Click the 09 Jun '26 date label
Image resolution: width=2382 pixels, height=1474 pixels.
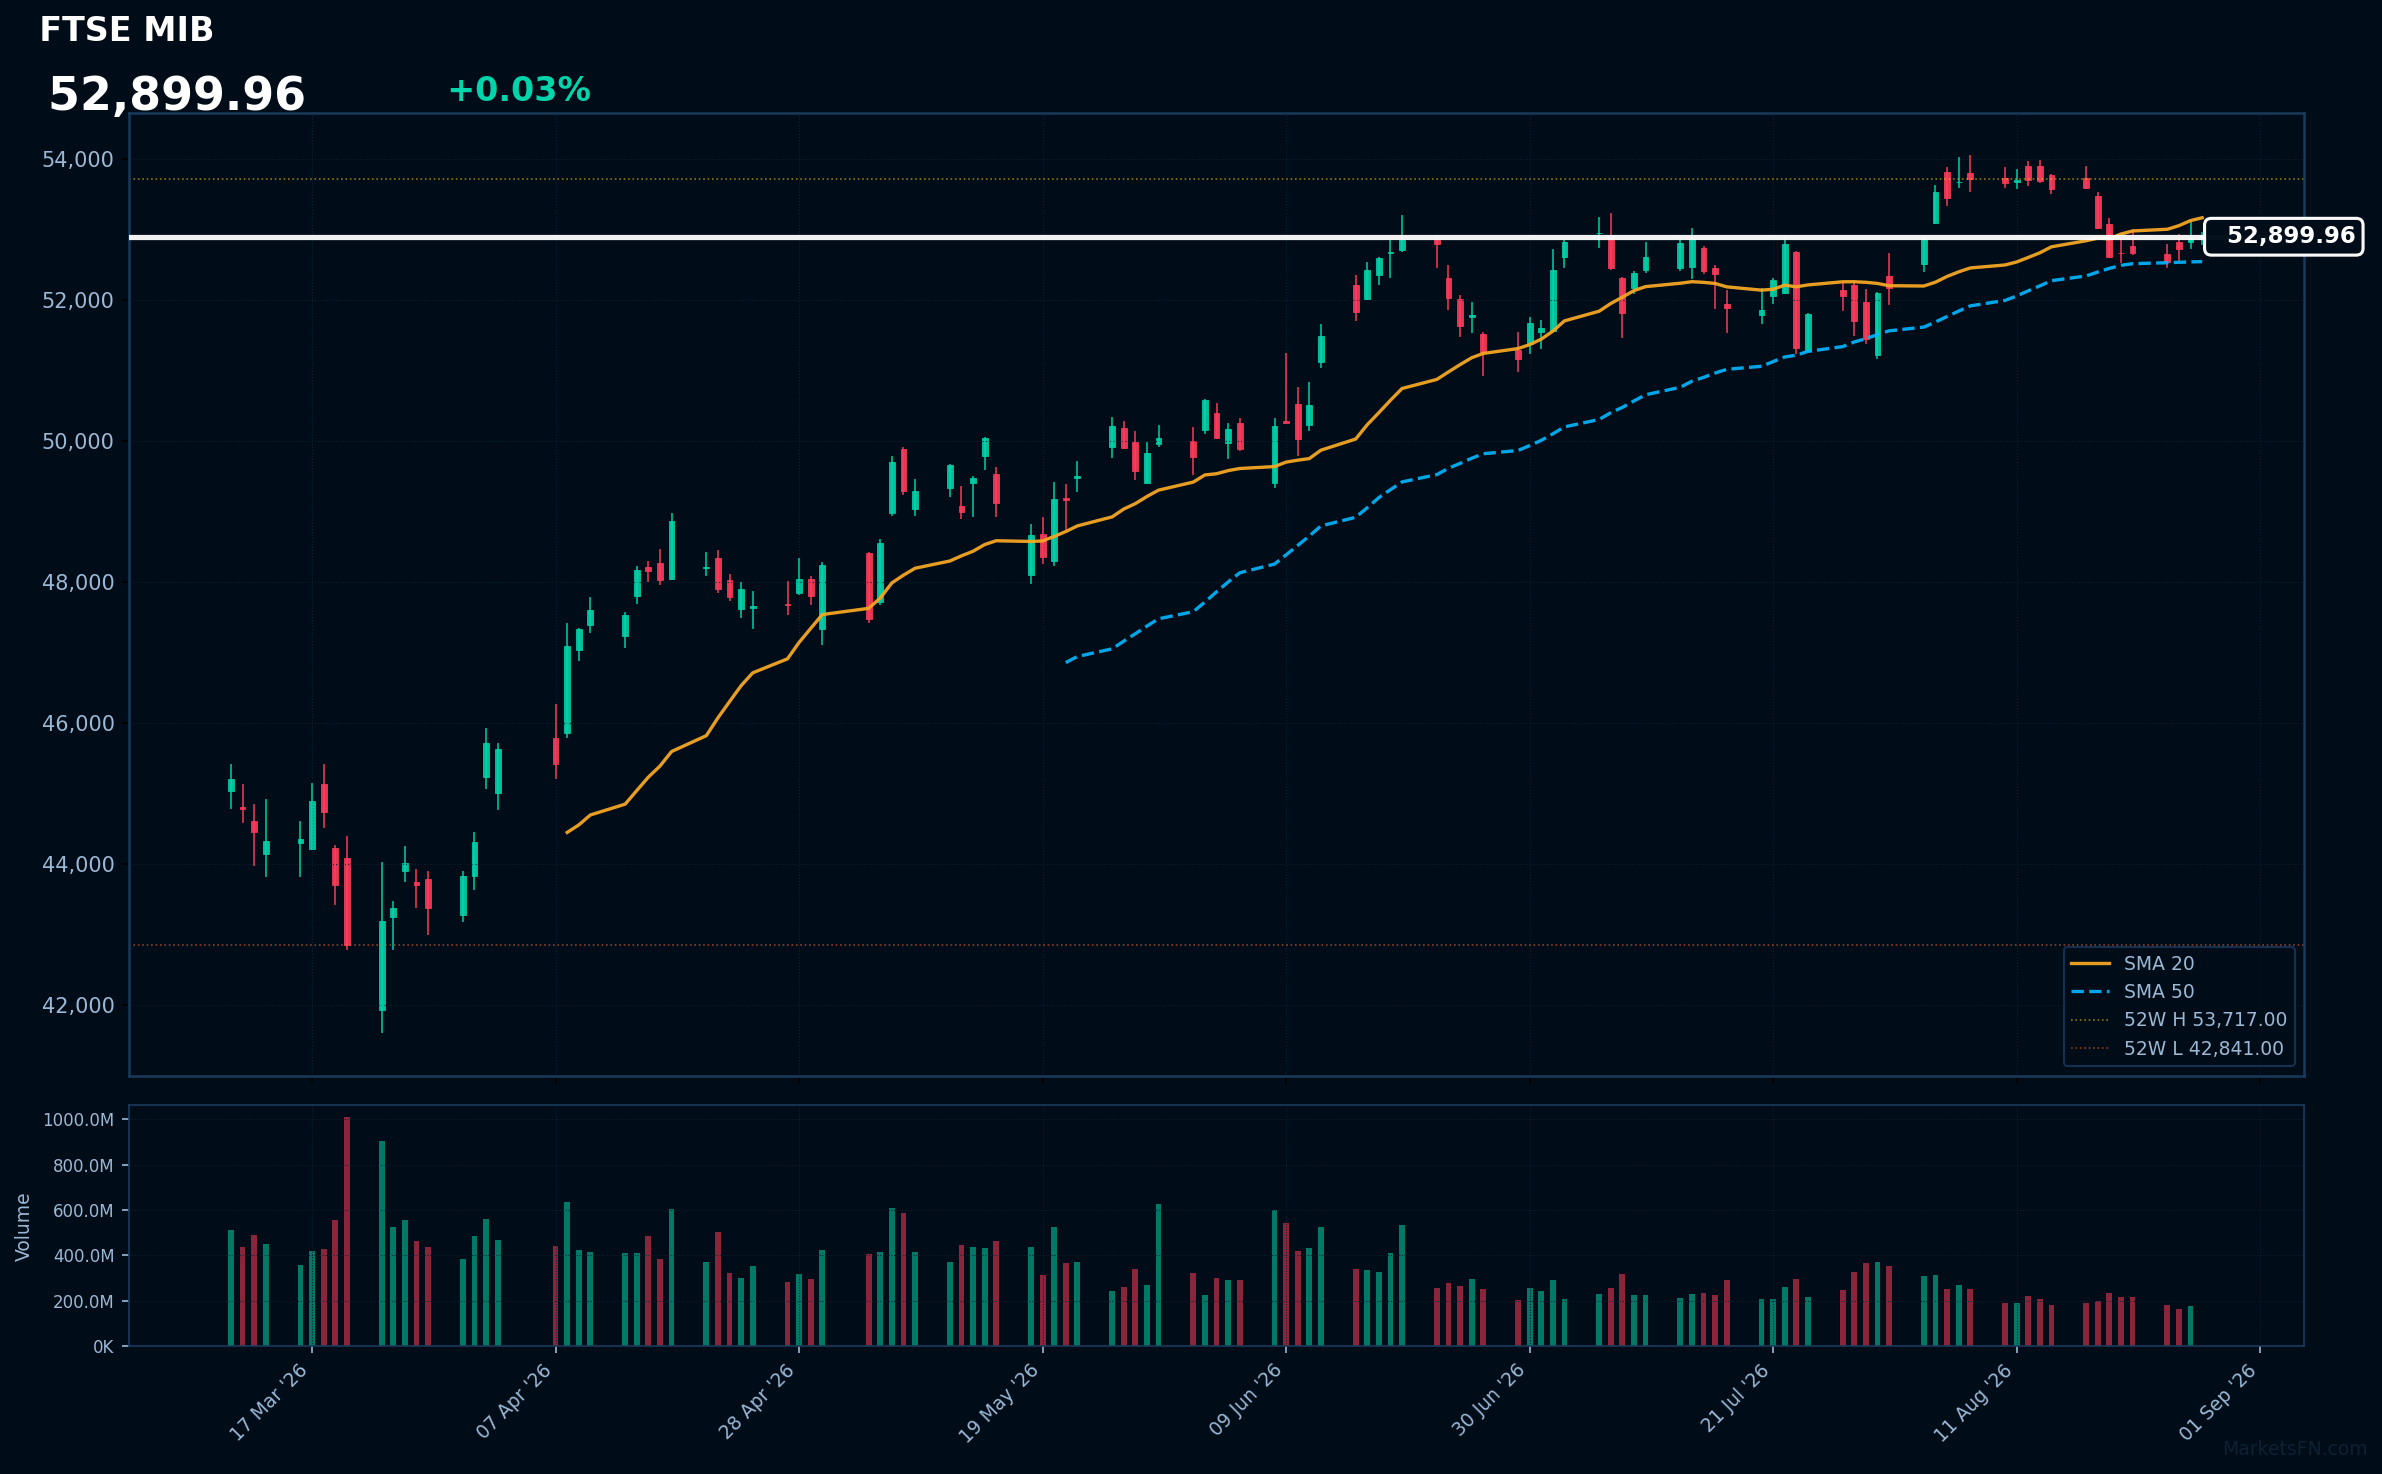(x=1244, y=1402)
